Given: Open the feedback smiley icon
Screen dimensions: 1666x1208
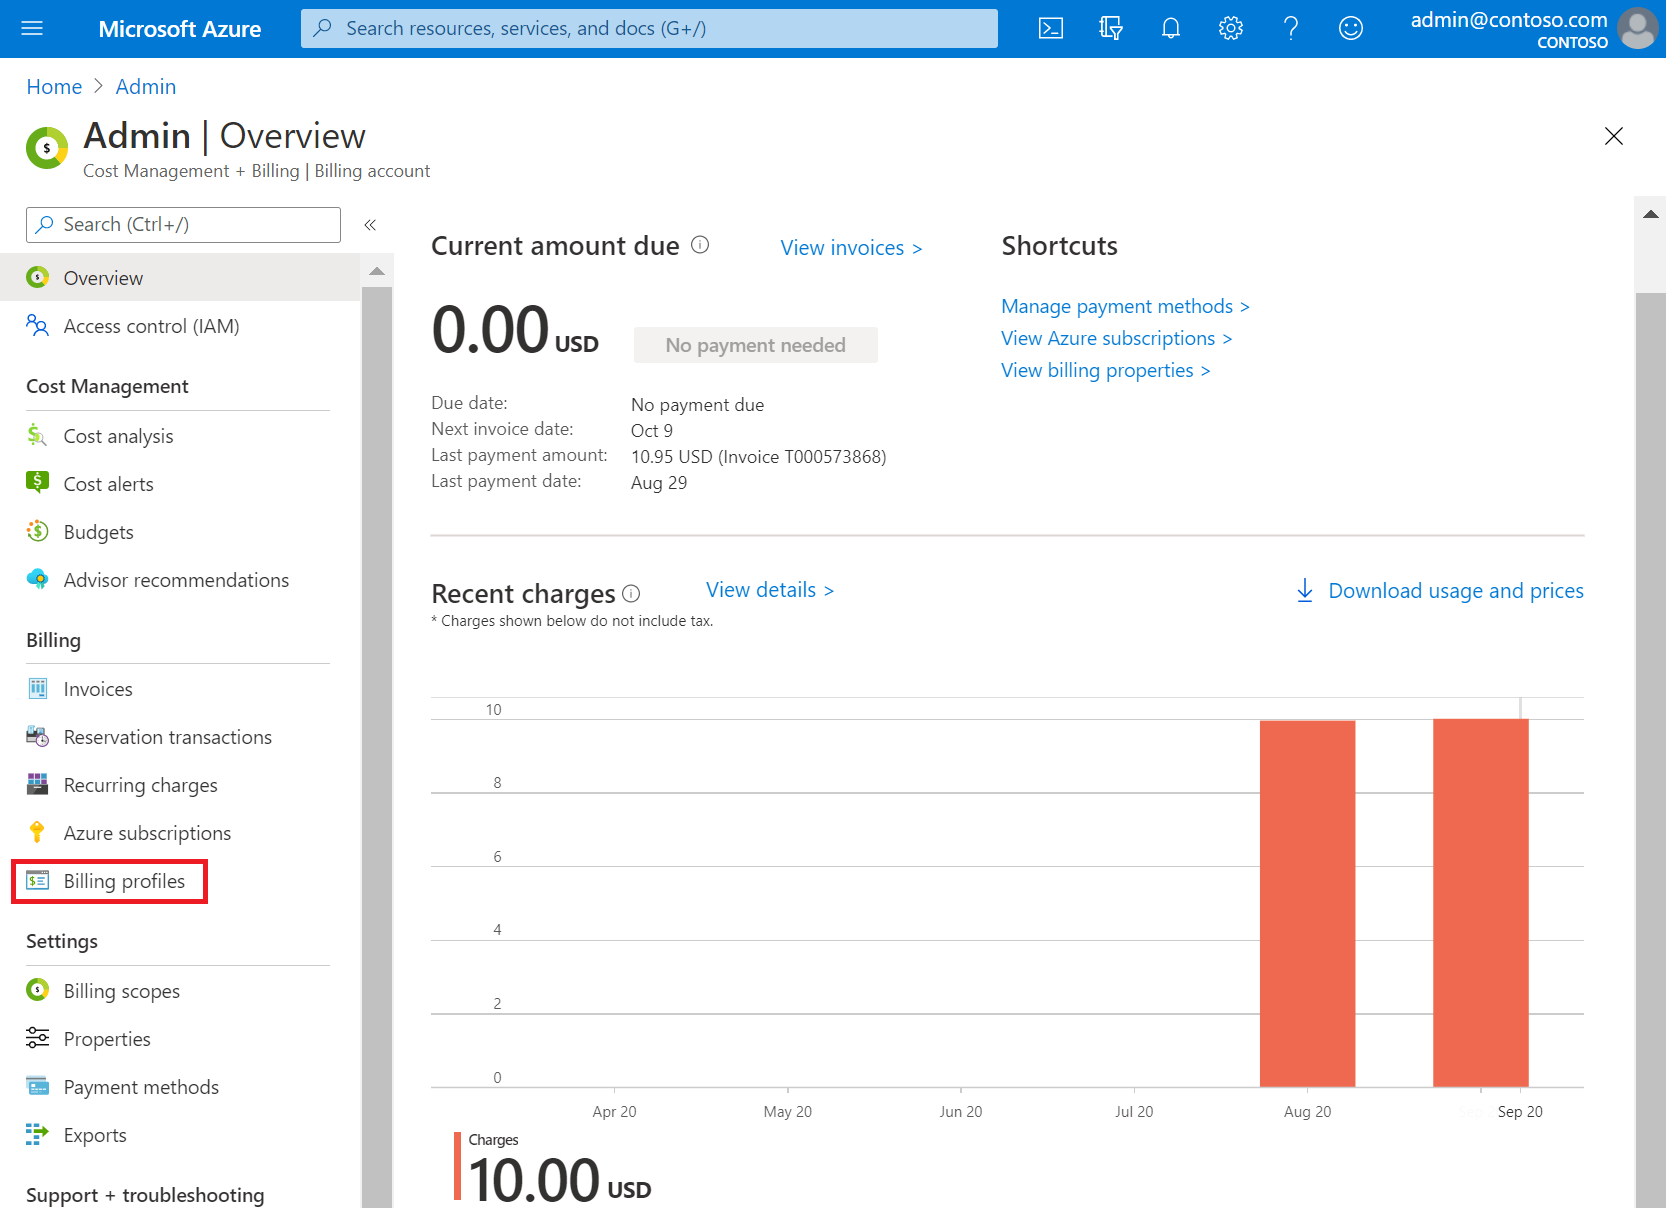Looking at the screenshot, I should [1350, 28].
